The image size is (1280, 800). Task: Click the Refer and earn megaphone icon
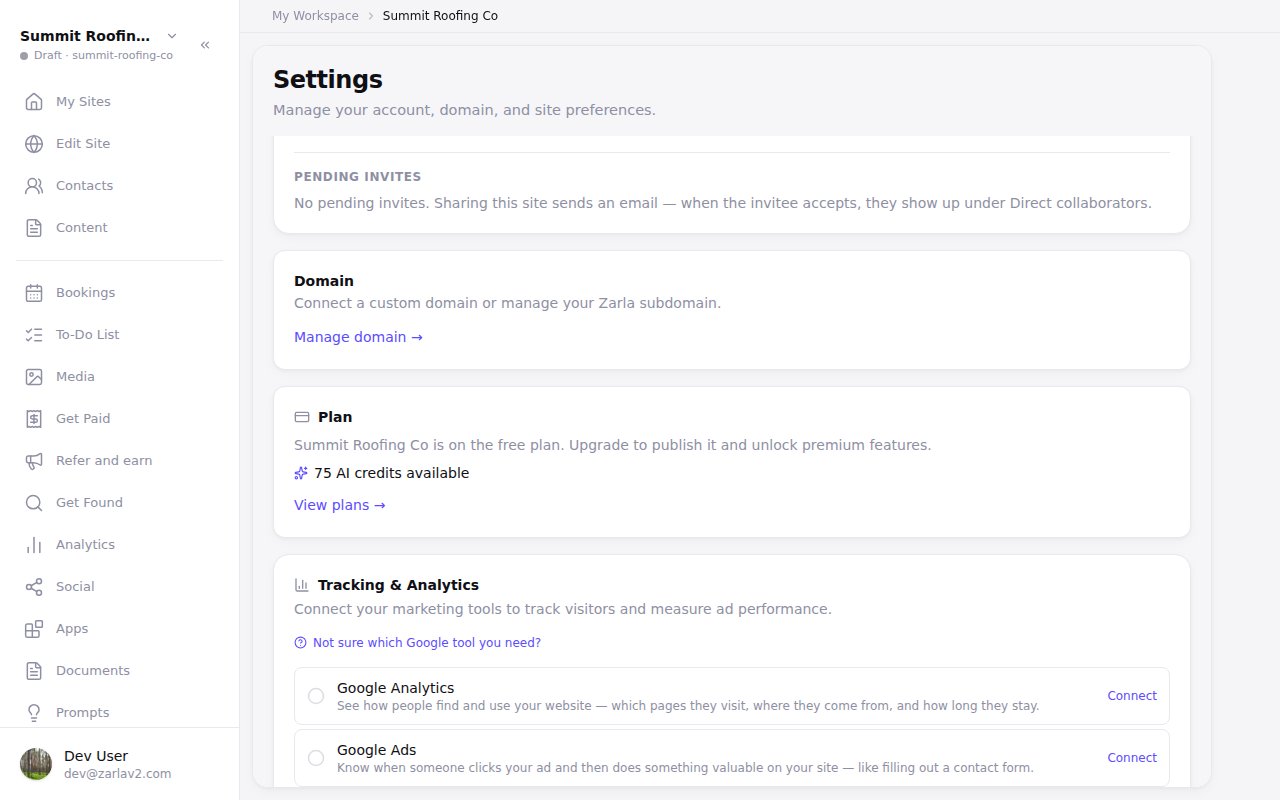click(x=34, y=461)
